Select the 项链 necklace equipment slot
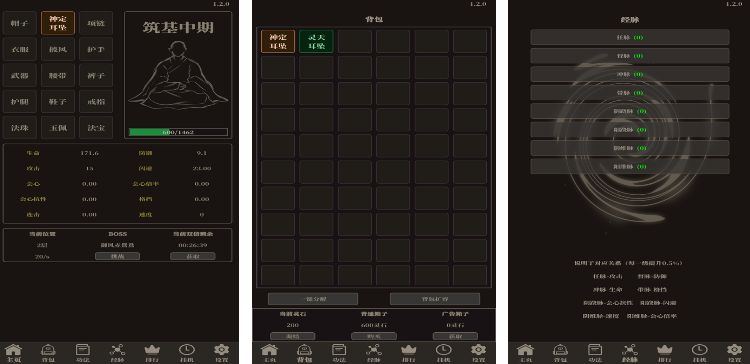Image resolution: width=750 pixels, height=364 pixels. click(96, 23)
